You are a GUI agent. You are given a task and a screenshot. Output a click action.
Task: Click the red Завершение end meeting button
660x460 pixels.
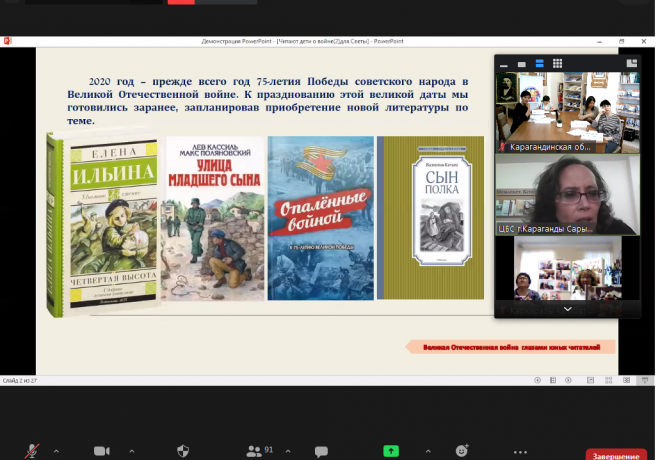[x=614, y=452]
